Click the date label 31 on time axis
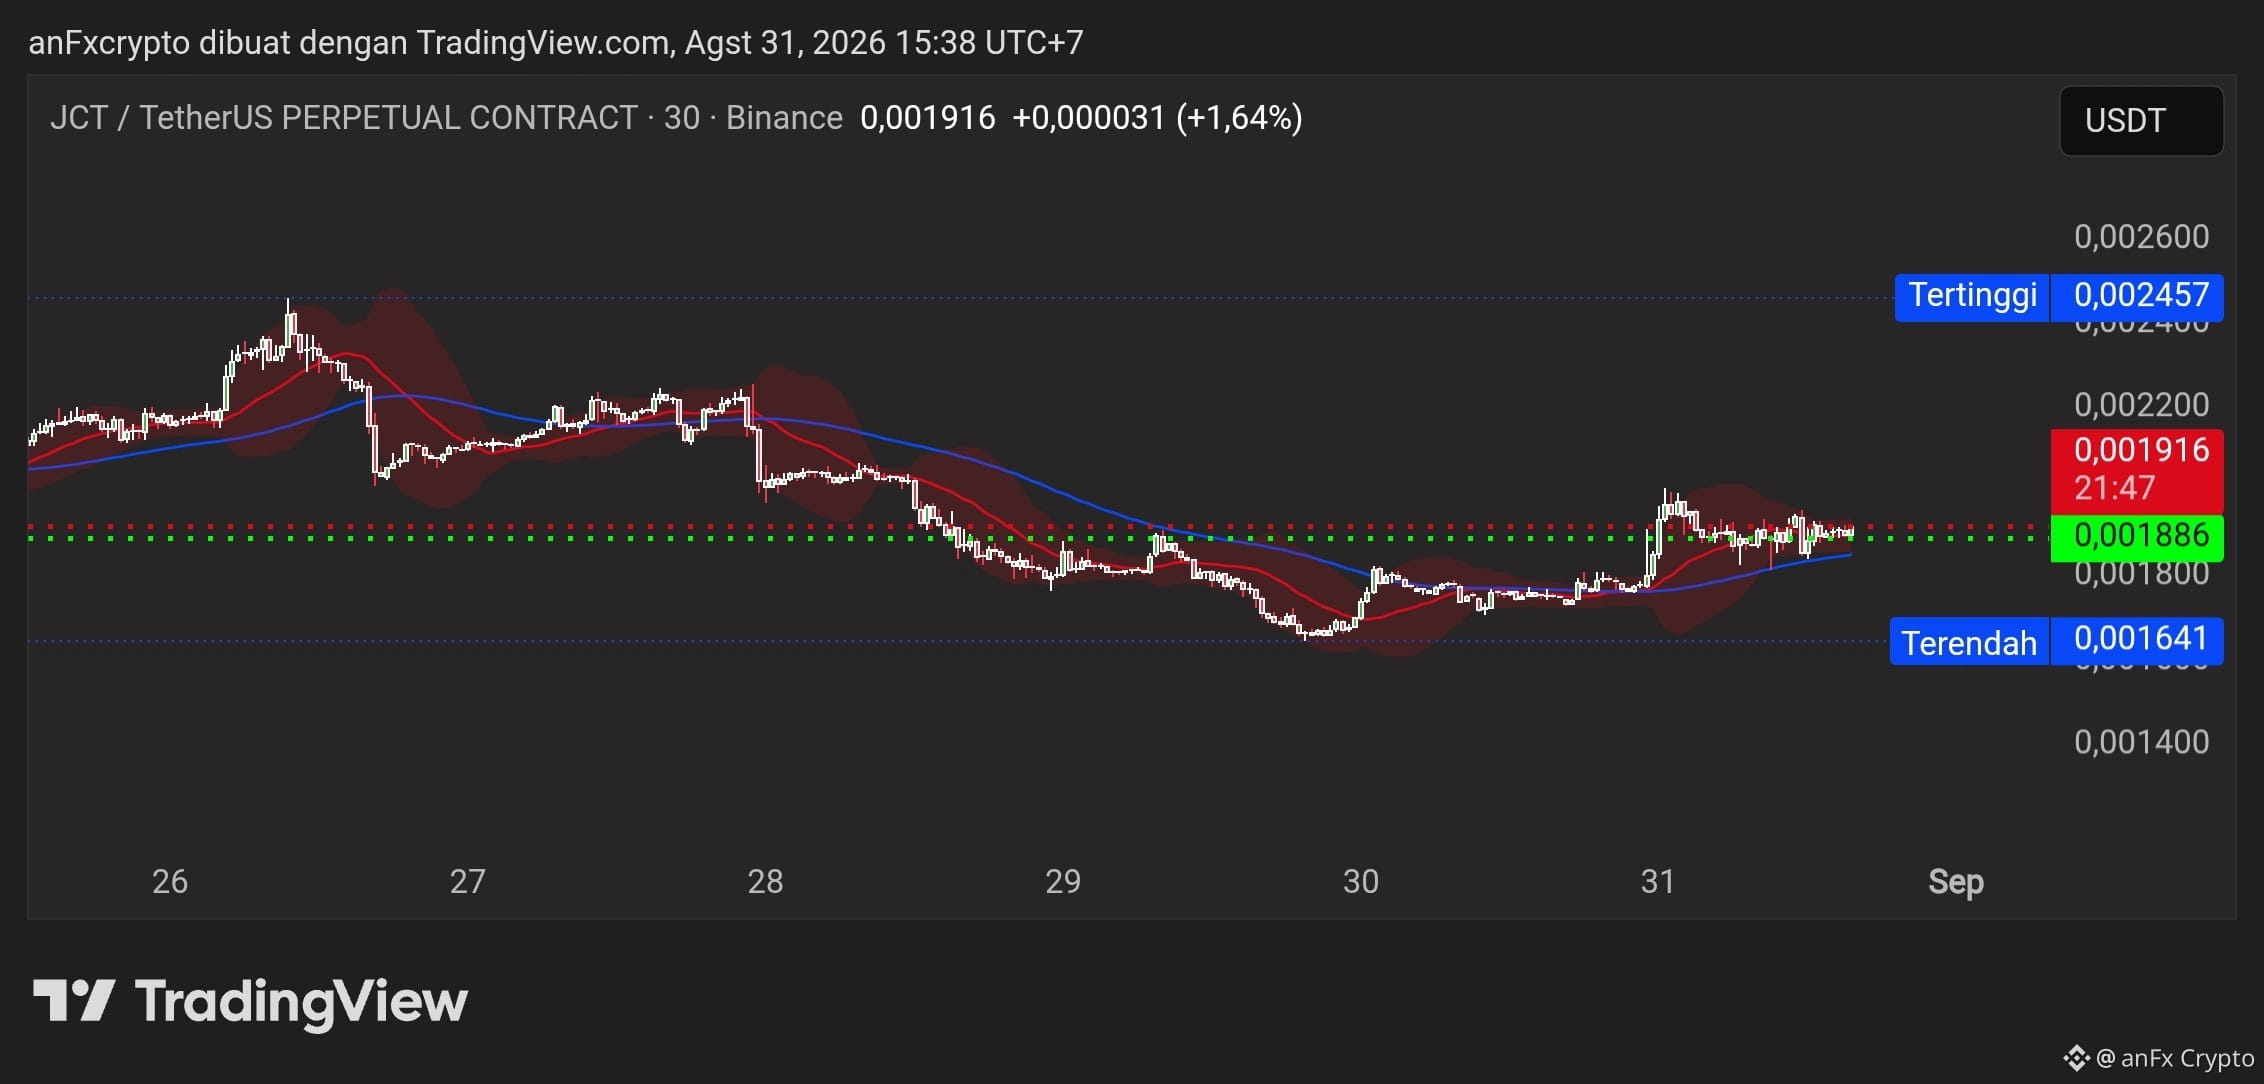This screenshot has width=2264, height=1084. click(x=1658, y=882)
